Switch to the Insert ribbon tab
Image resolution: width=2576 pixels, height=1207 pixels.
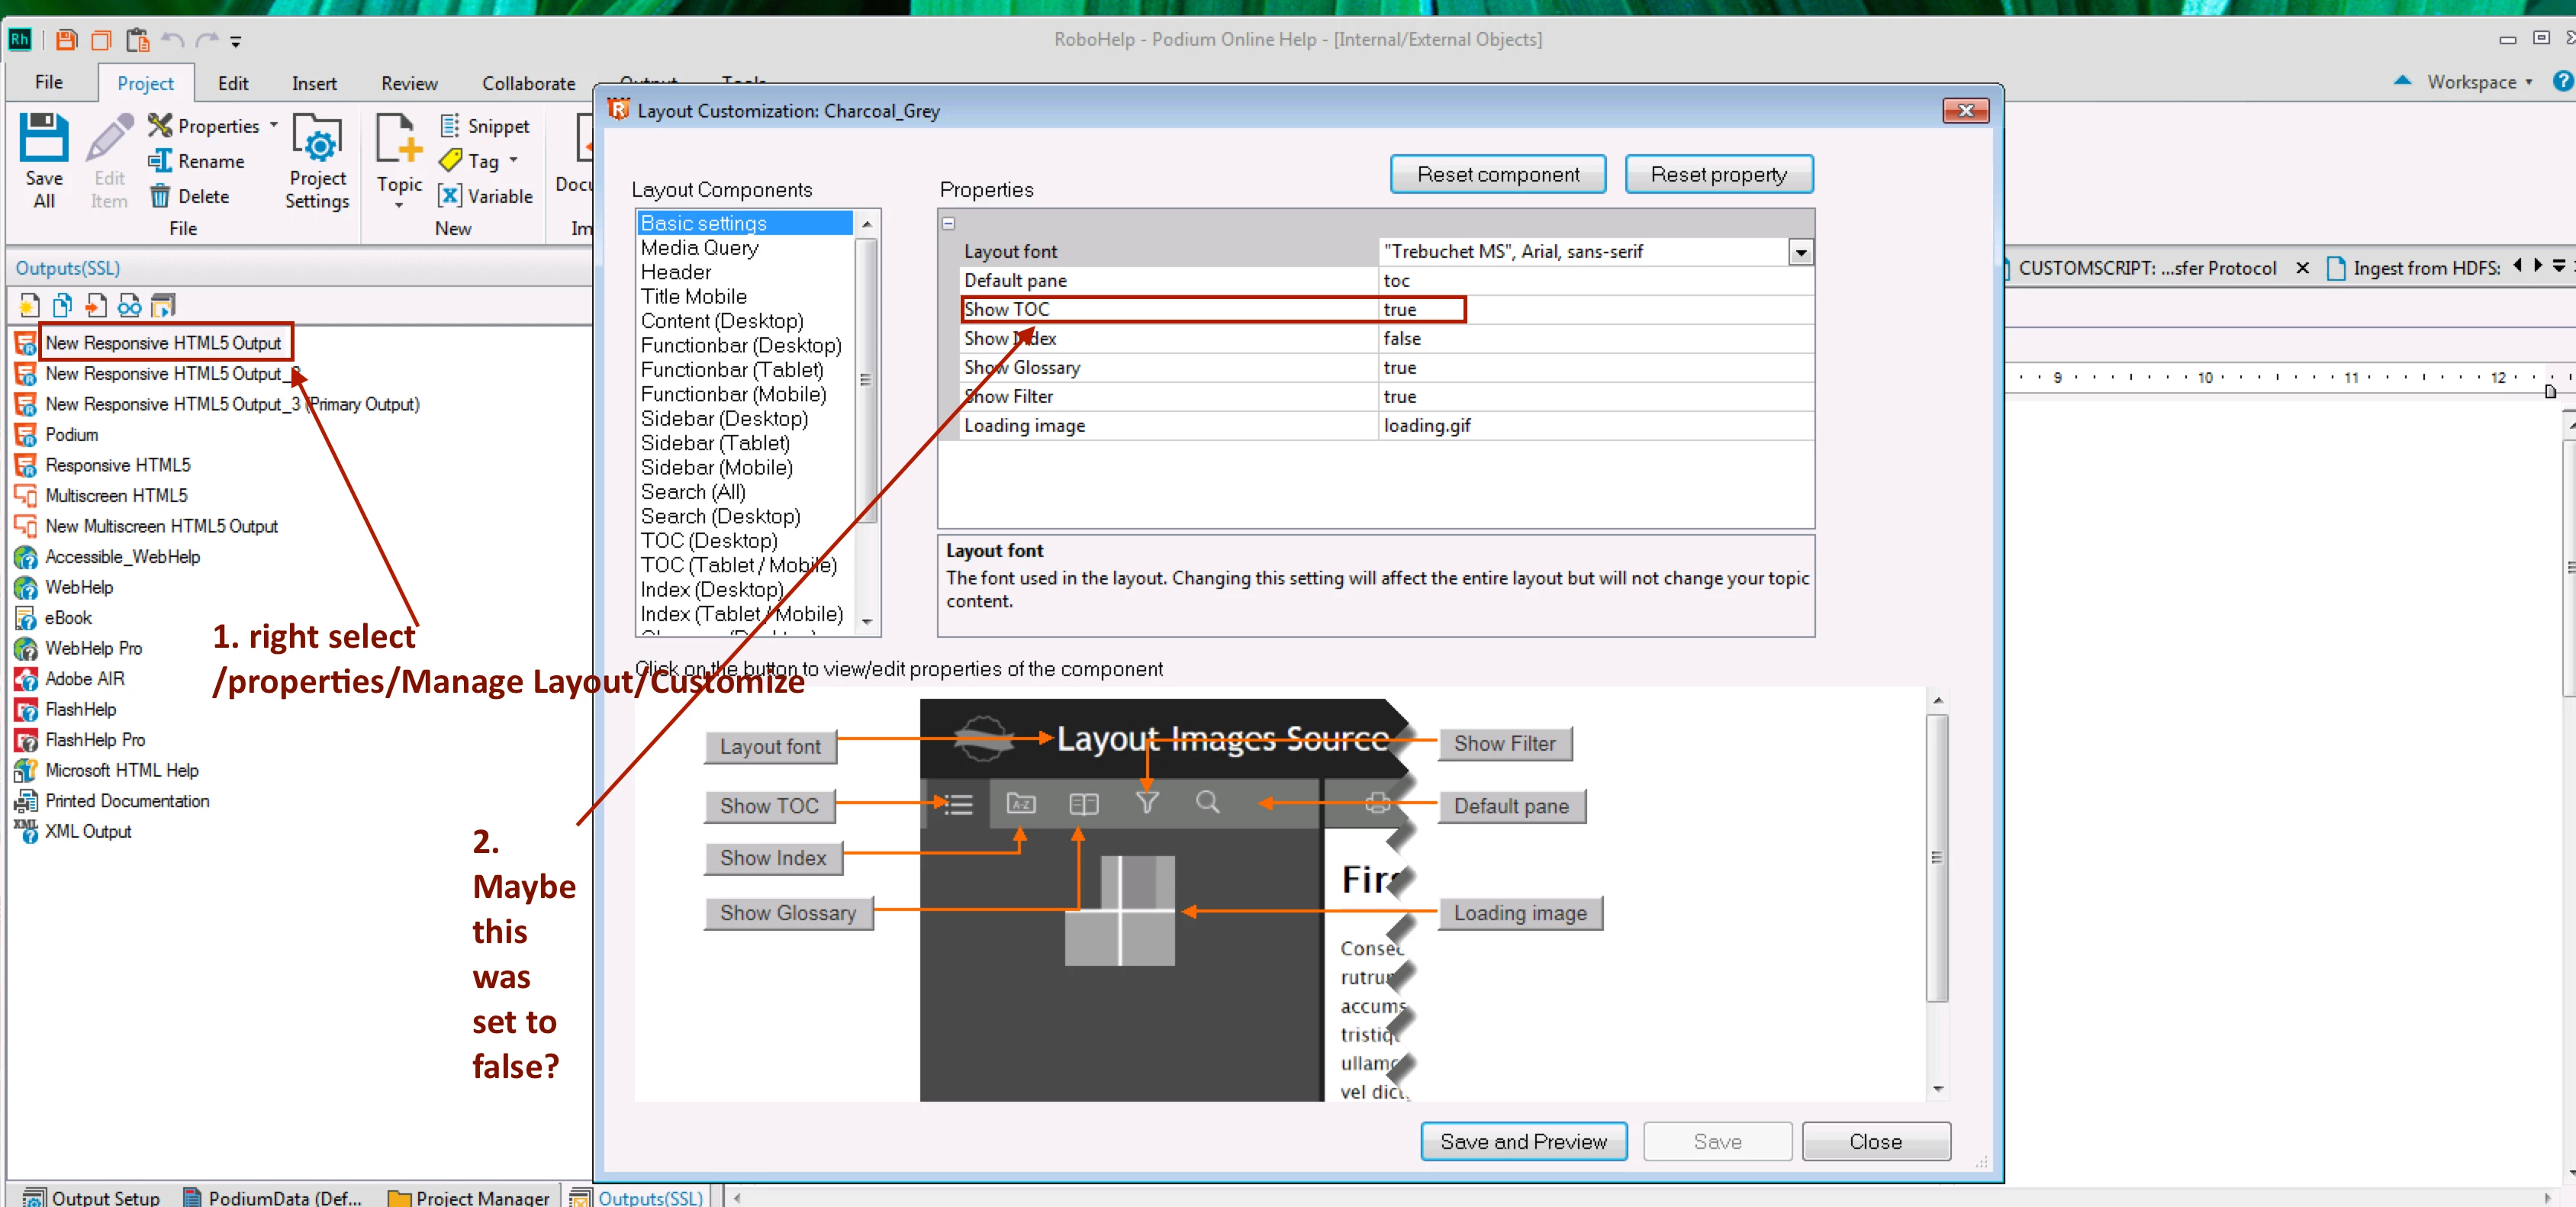(314, 84)
